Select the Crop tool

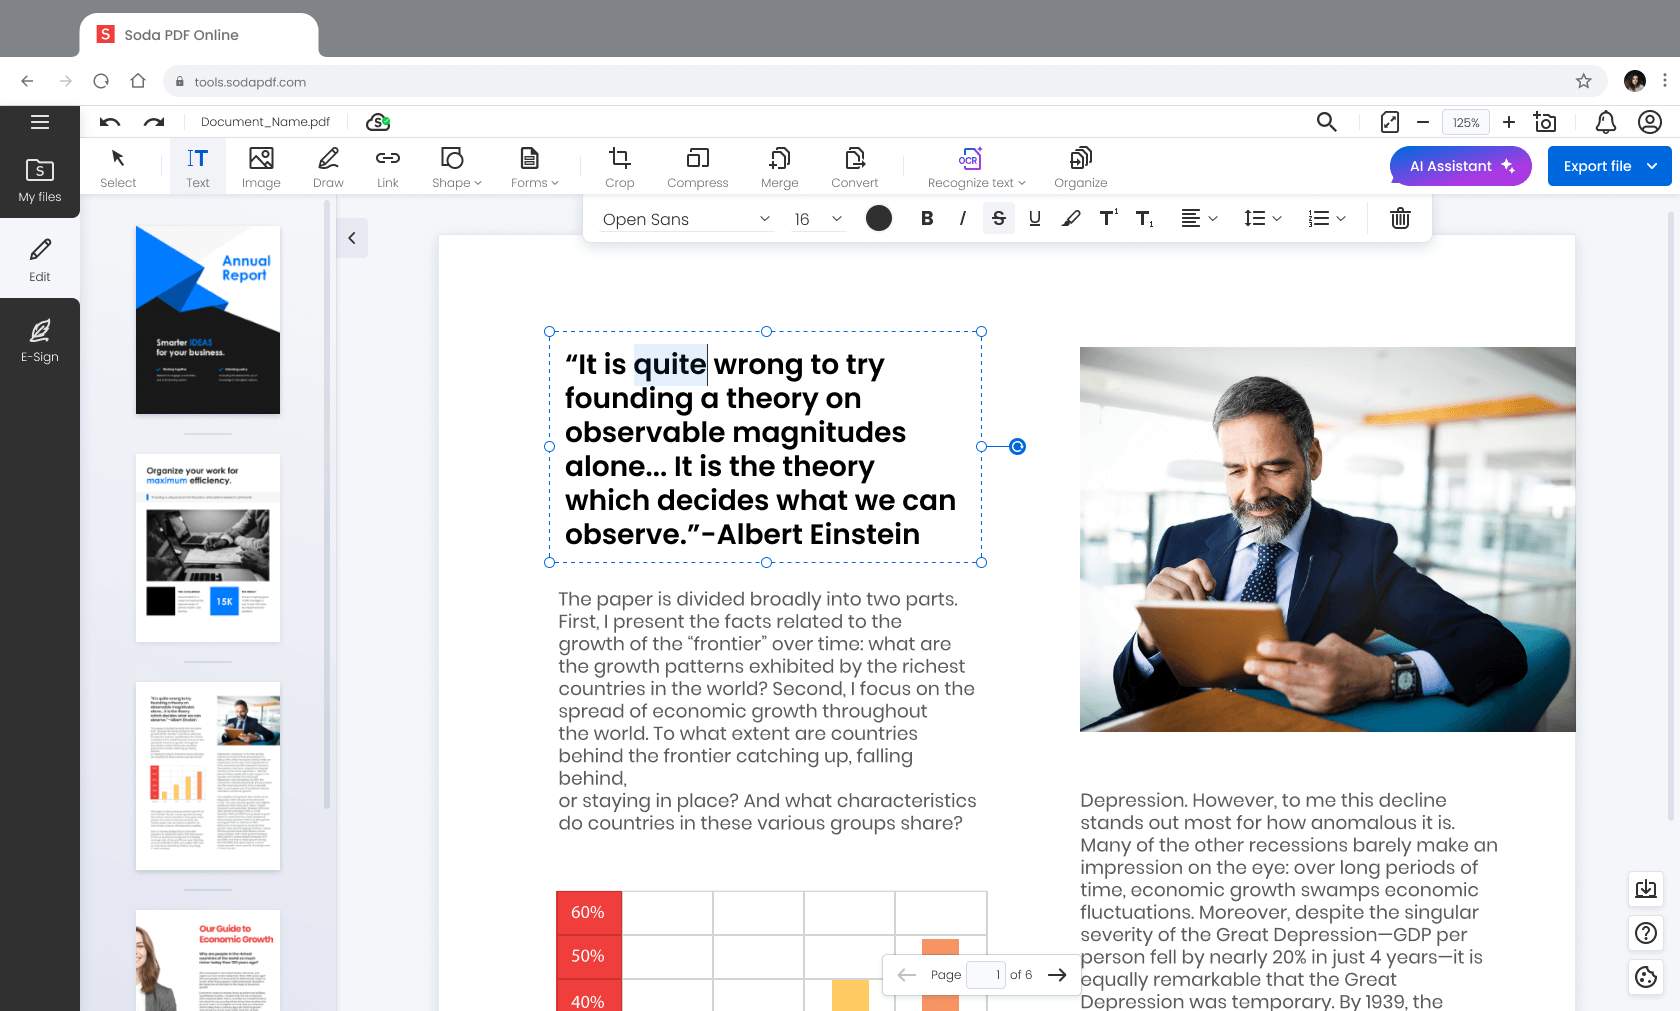(619, 166)
